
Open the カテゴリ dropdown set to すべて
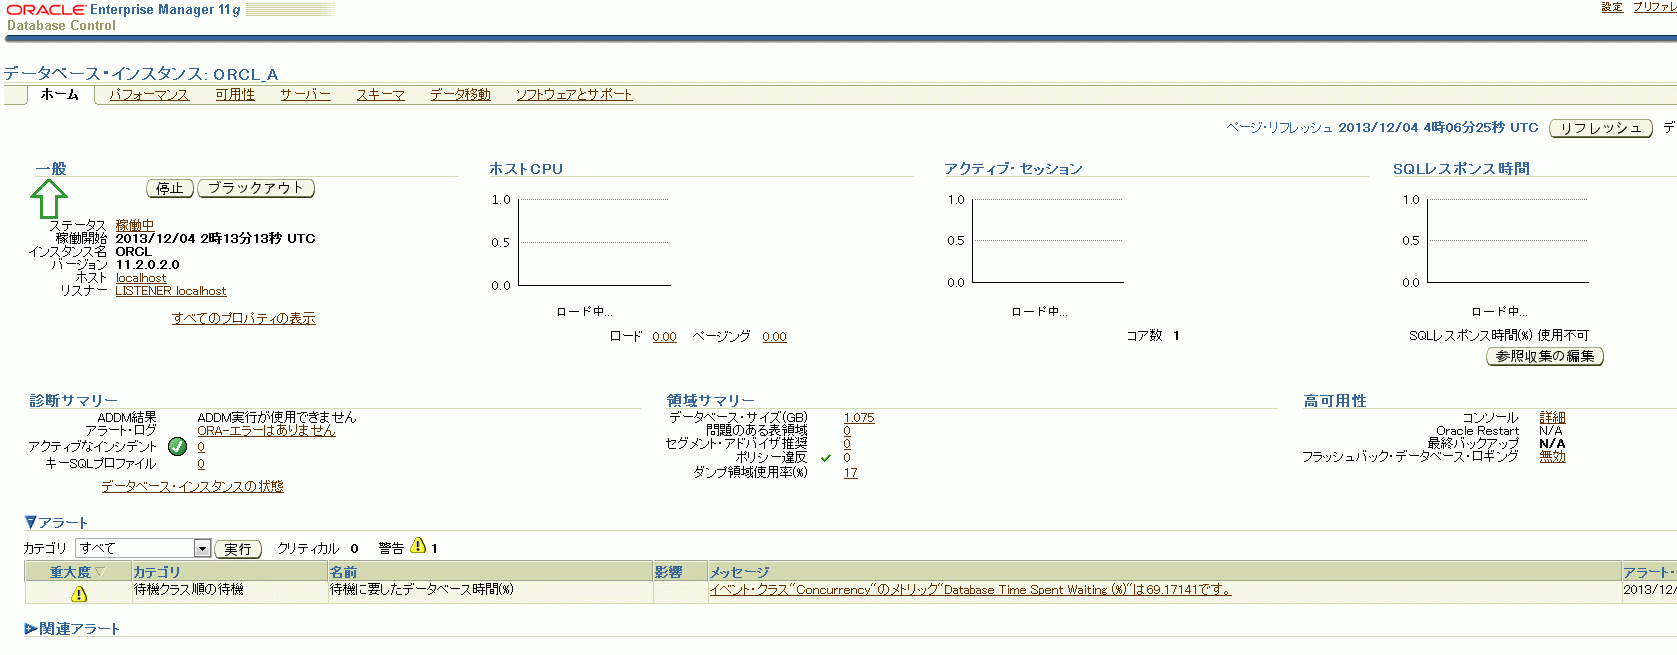coord(143,548)
